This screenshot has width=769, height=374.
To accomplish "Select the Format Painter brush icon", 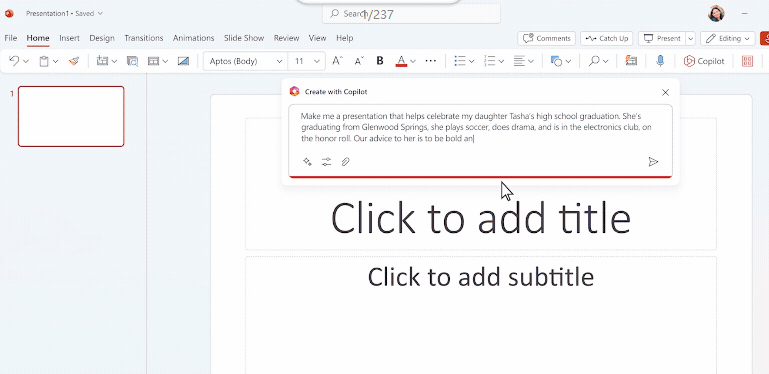I will tap(74, 61).
